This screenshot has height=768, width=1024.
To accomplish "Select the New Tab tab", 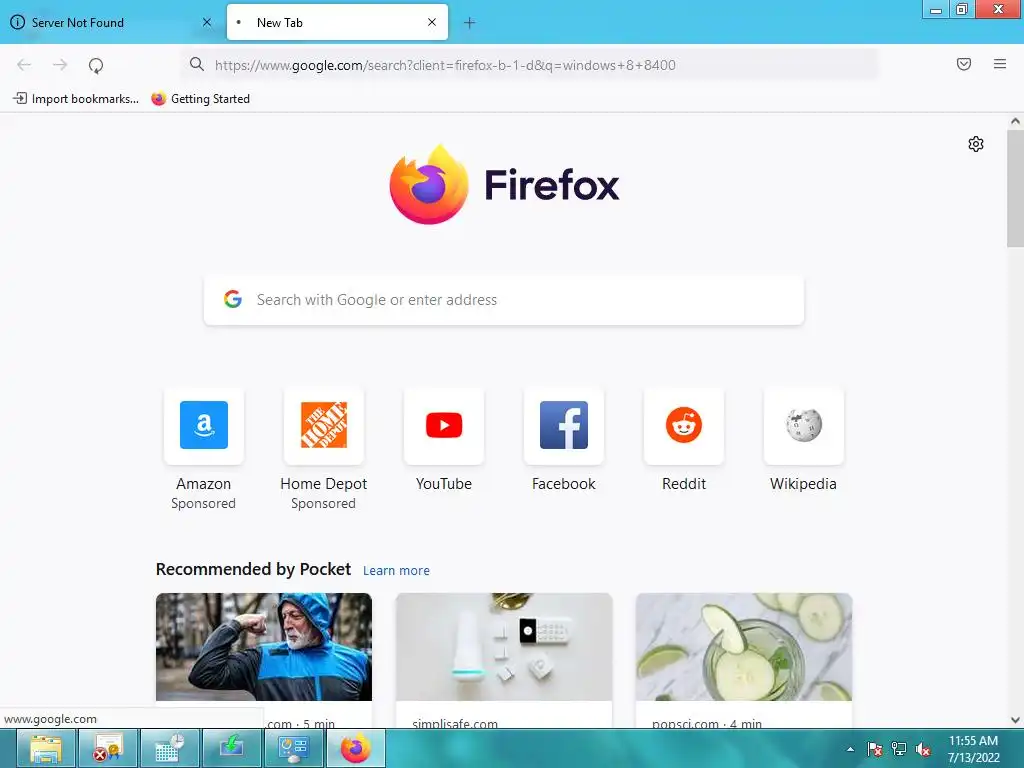I will click(x=337, y=22).
